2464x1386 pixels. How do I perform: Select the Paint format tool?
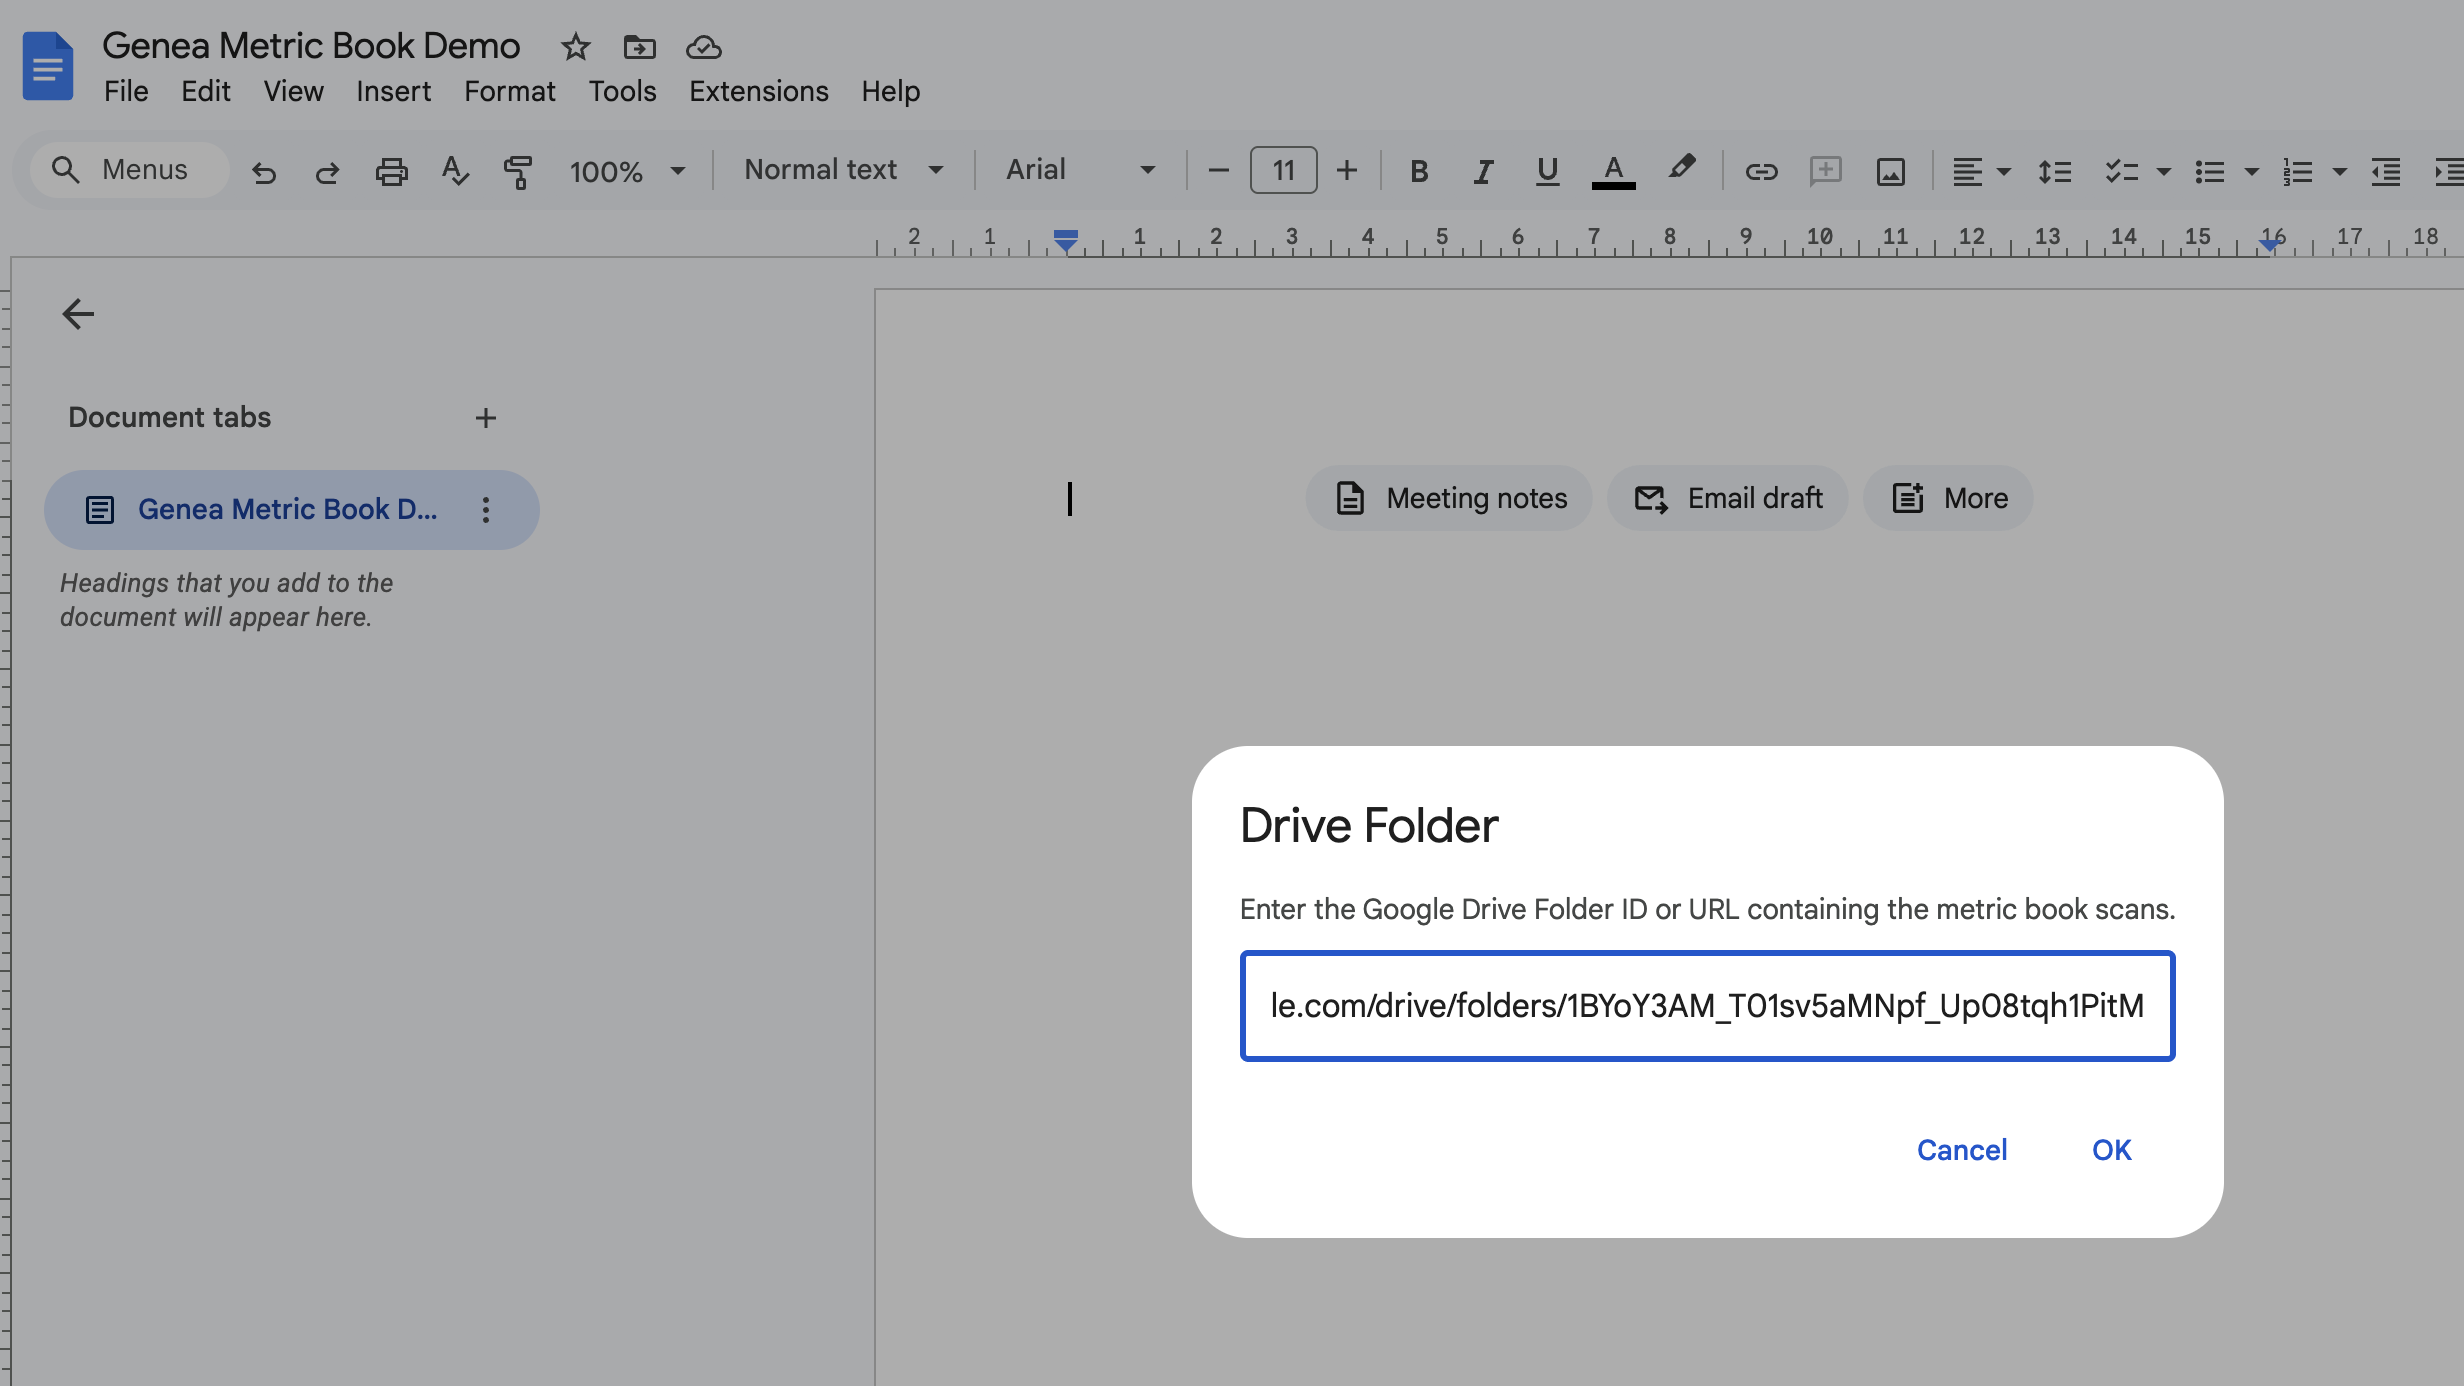tap(520, 170)
